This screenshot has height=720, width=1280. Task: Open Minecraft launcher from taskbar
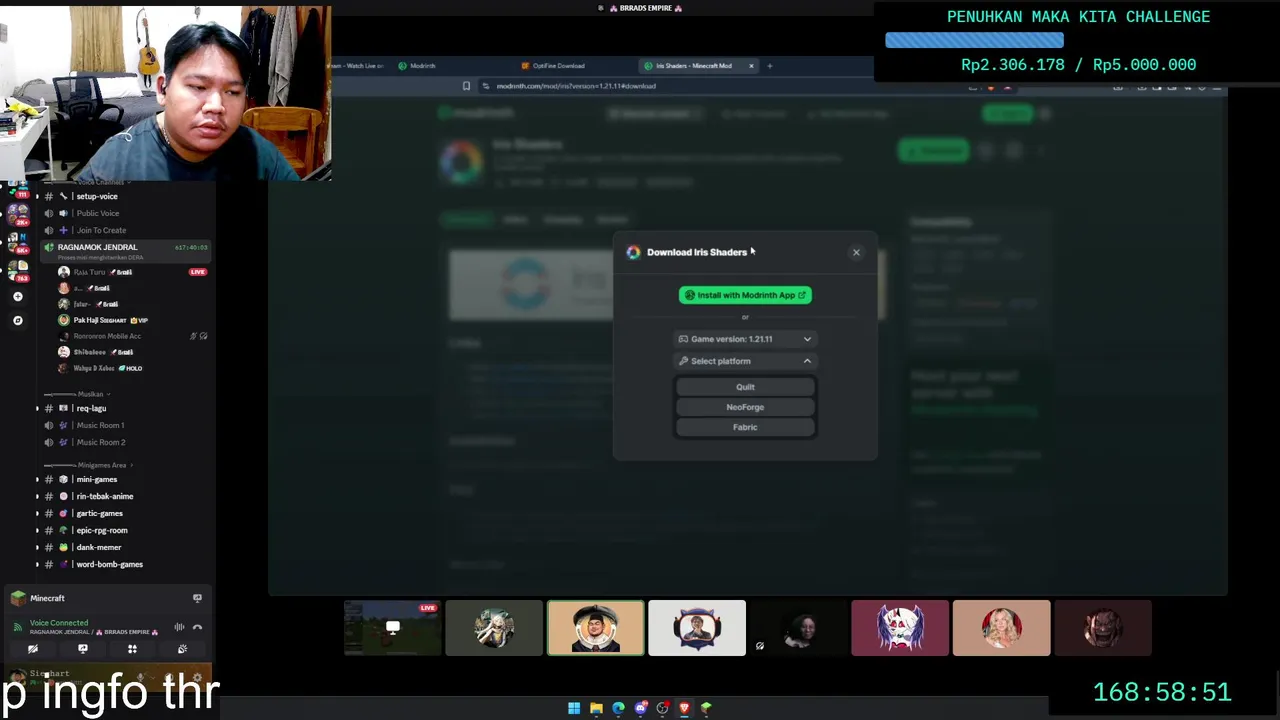(706, 708)
